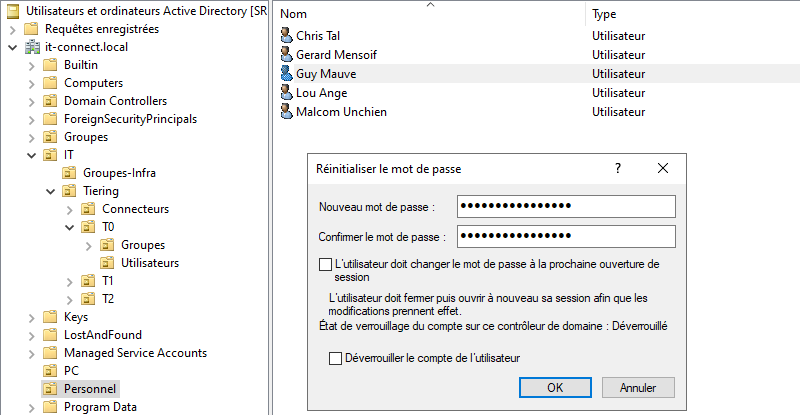Enable user must change password at next logon

pos(324,264)
